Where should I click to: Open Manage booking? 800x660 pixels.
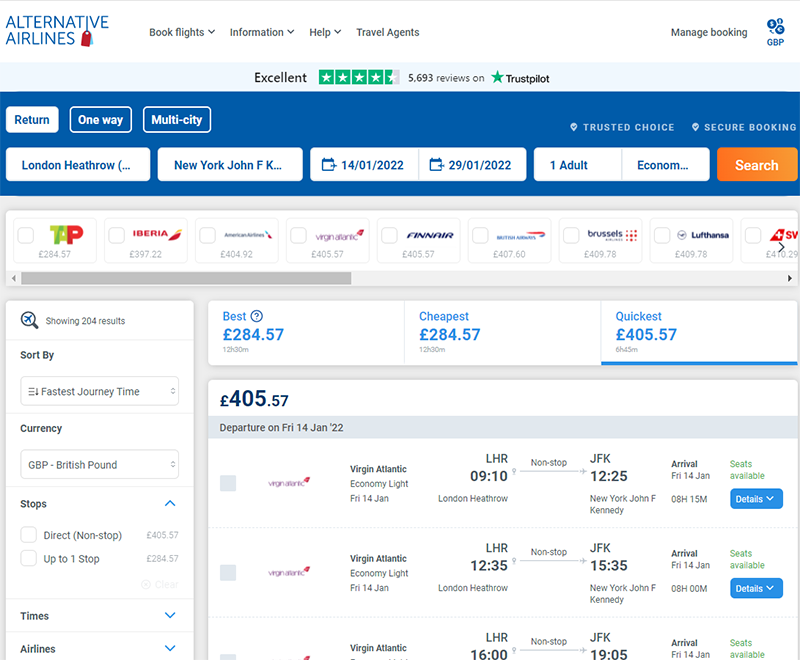pyautogui.click(x=709, y=32)
